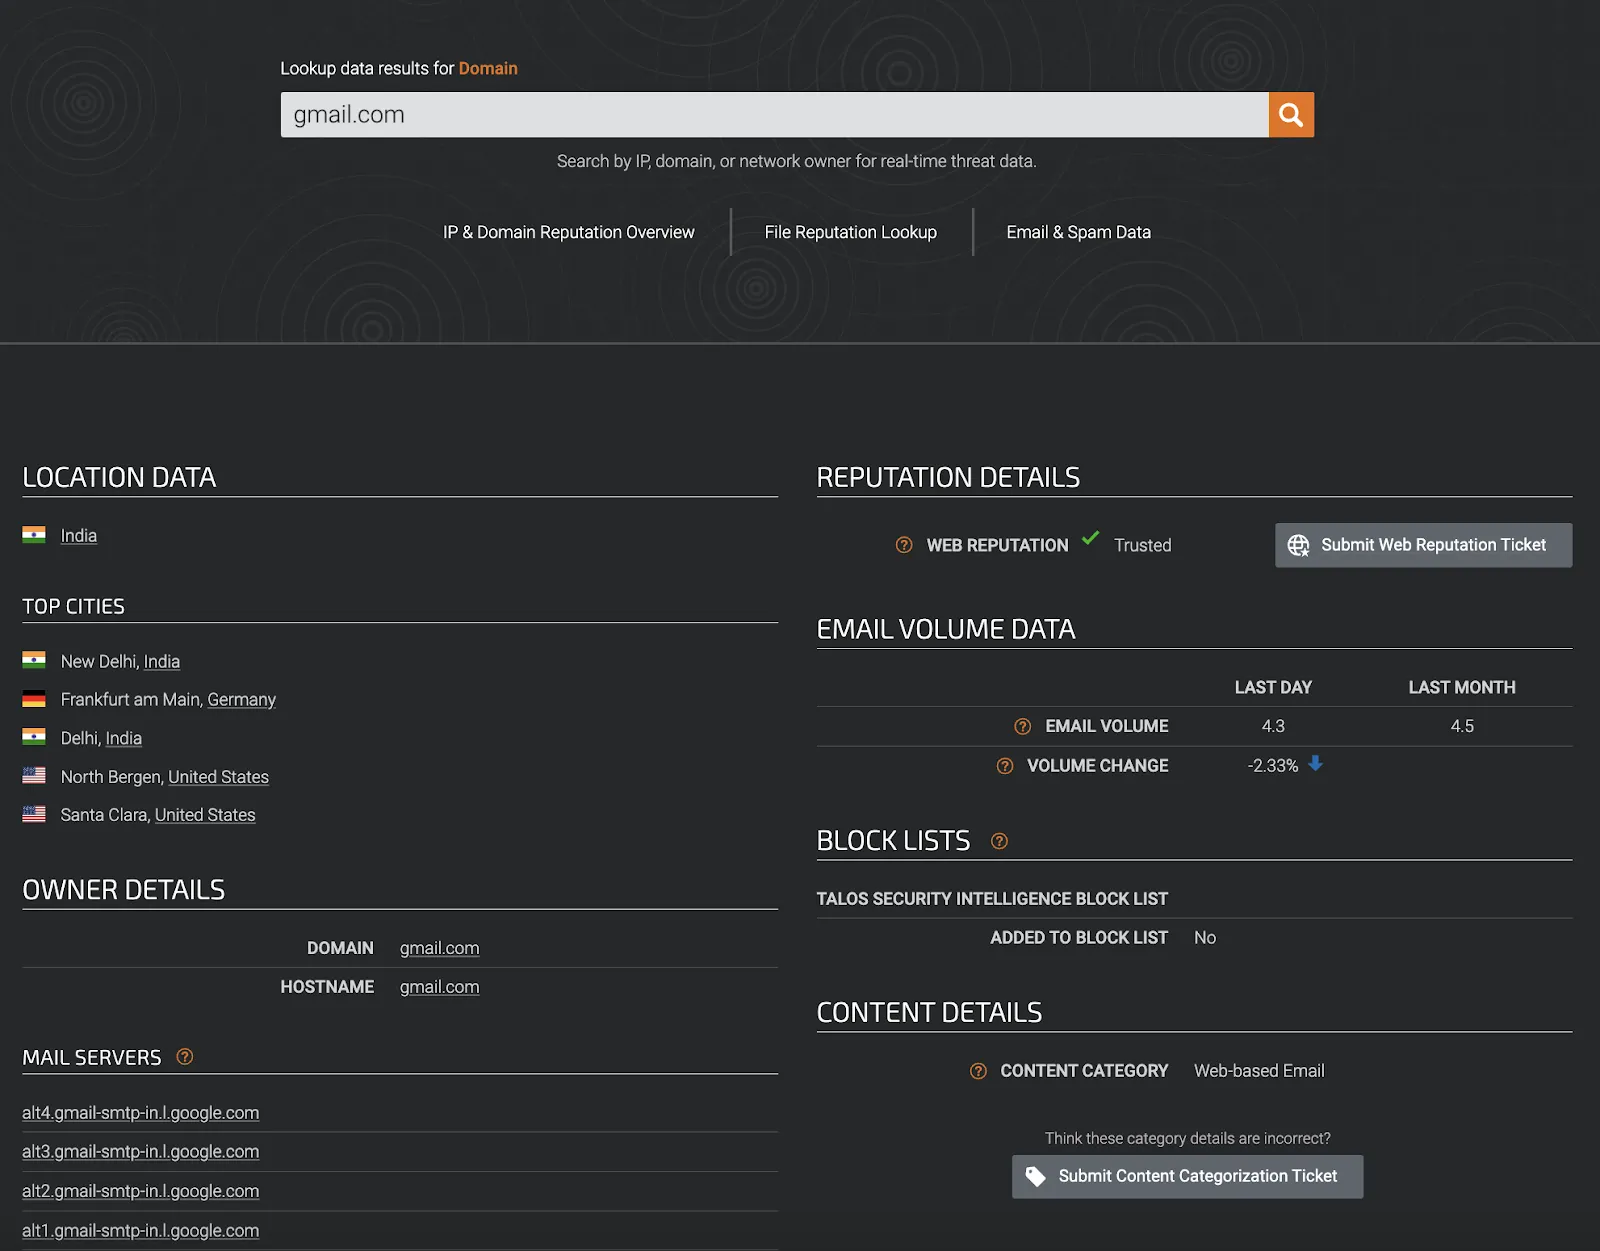Screen dimensions: 1600x1251
Task: Click the LAST DAY column header
Action: 1273,688
